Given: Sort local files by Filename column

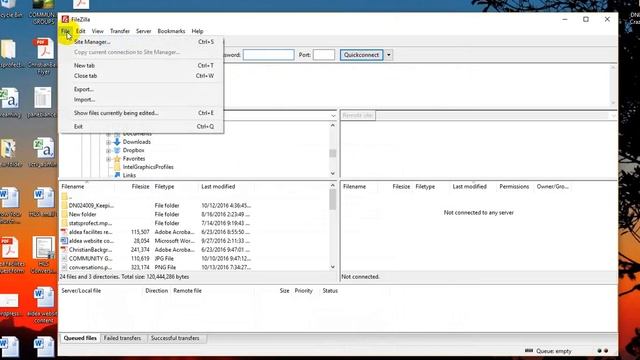Looking at the screenshot, I should click(73, 187).
